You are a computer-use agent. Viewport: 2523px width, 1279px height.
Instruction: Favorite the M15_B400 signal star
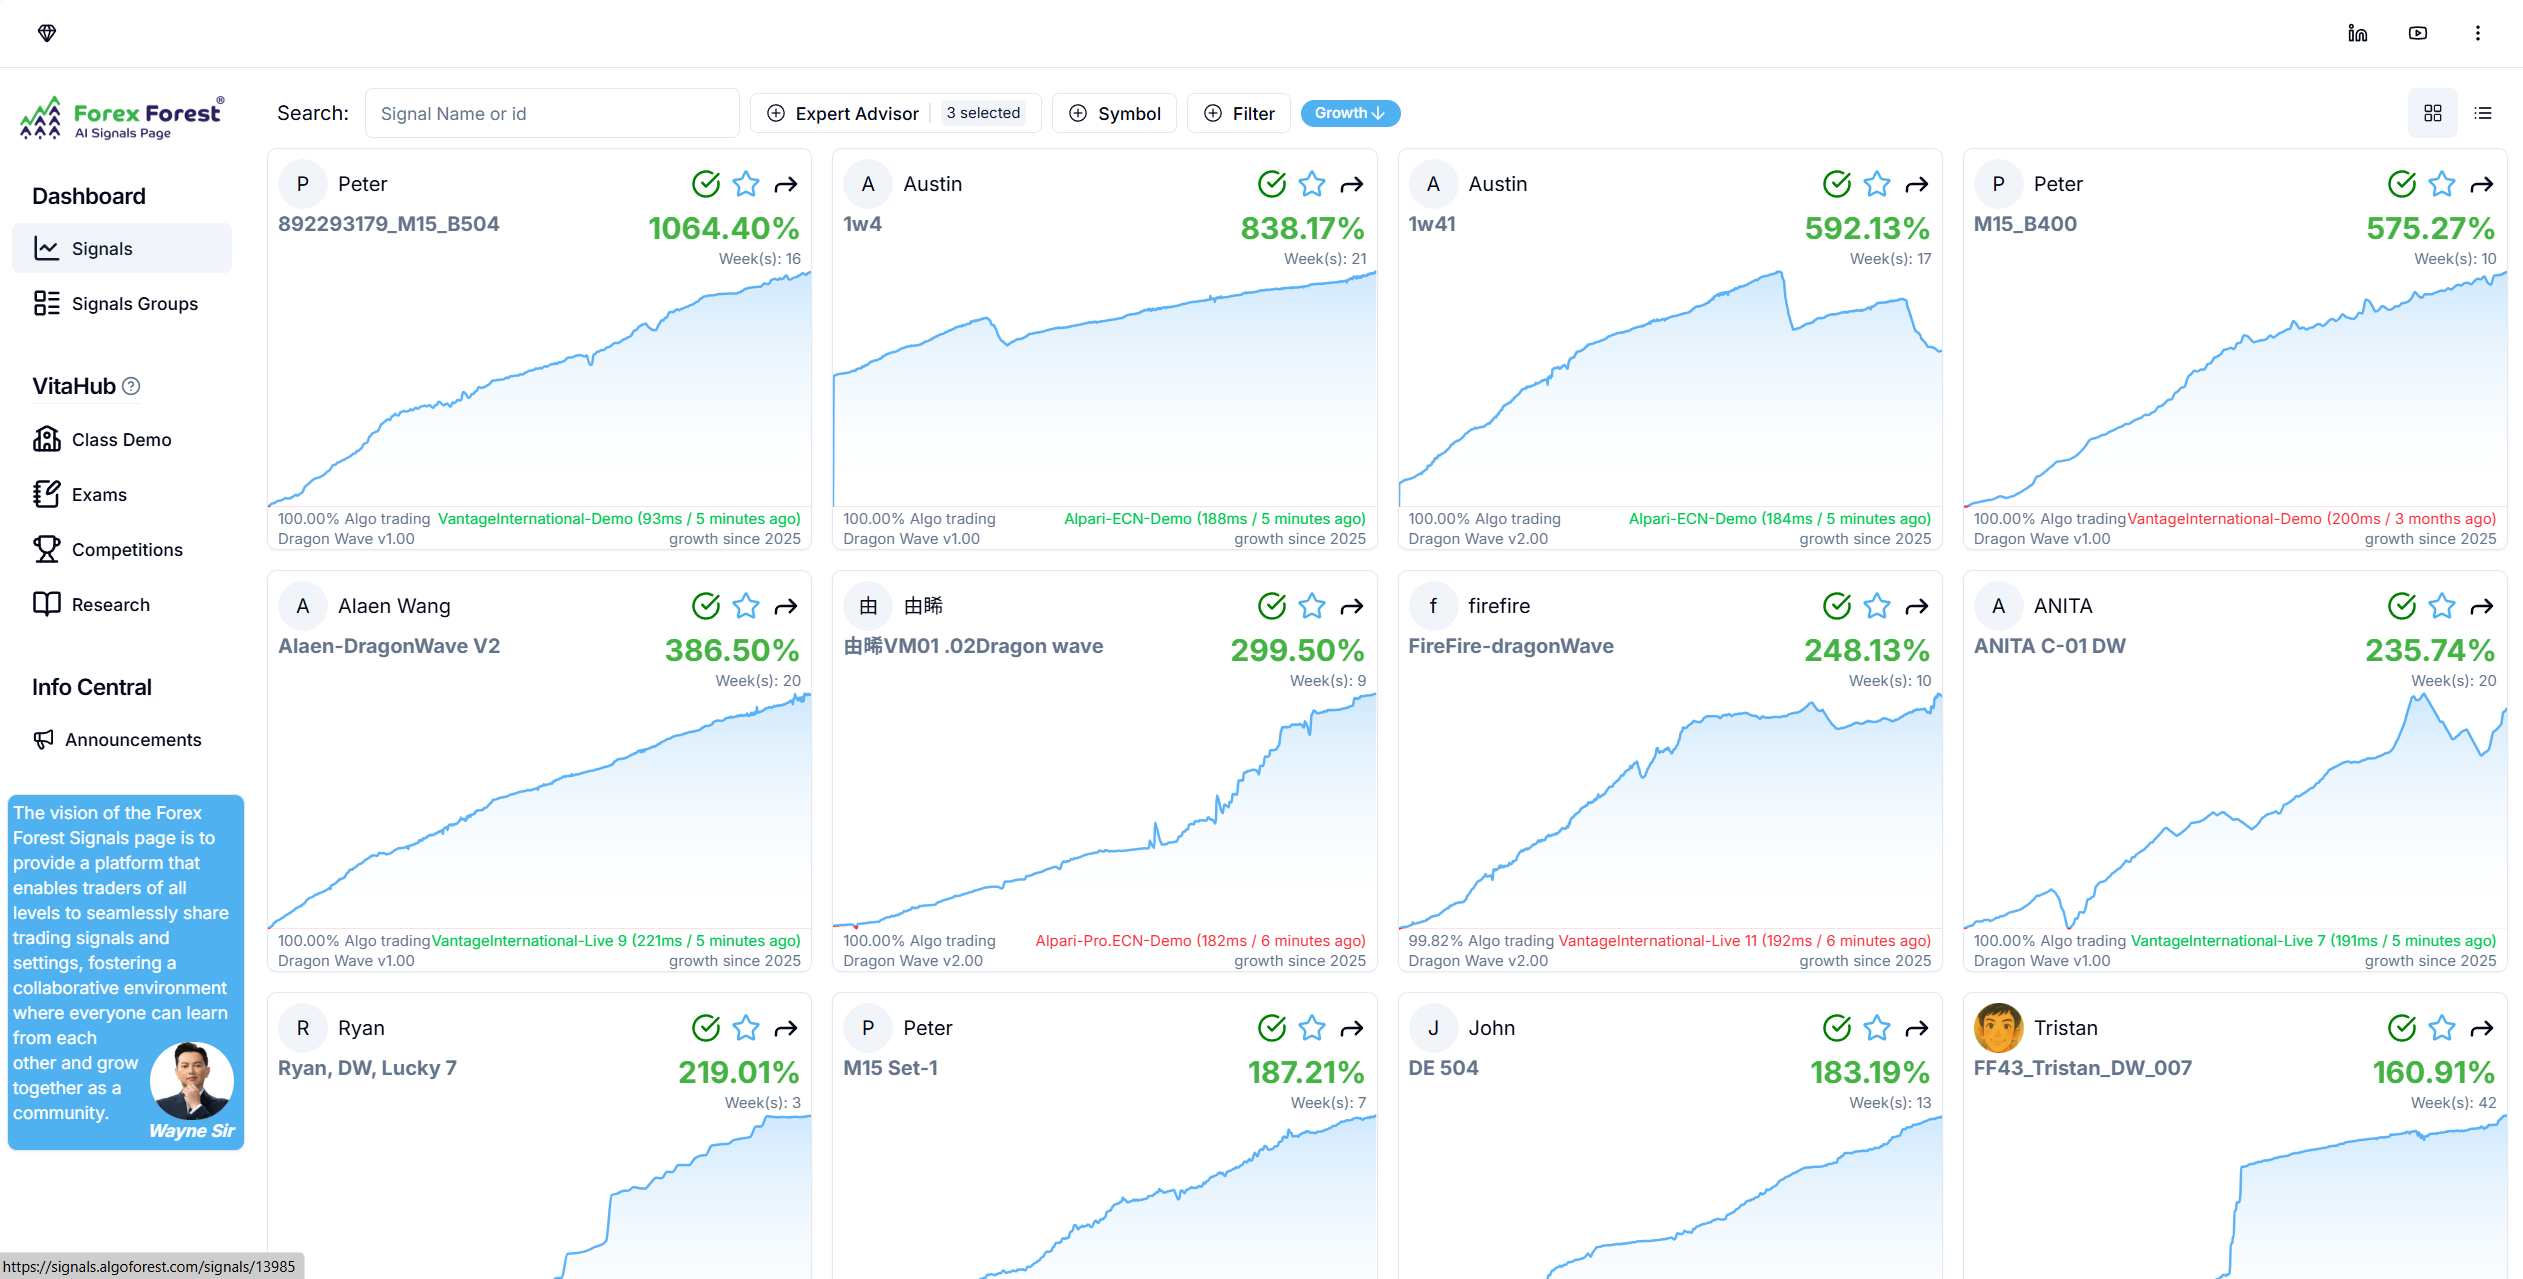point(2442,184)
